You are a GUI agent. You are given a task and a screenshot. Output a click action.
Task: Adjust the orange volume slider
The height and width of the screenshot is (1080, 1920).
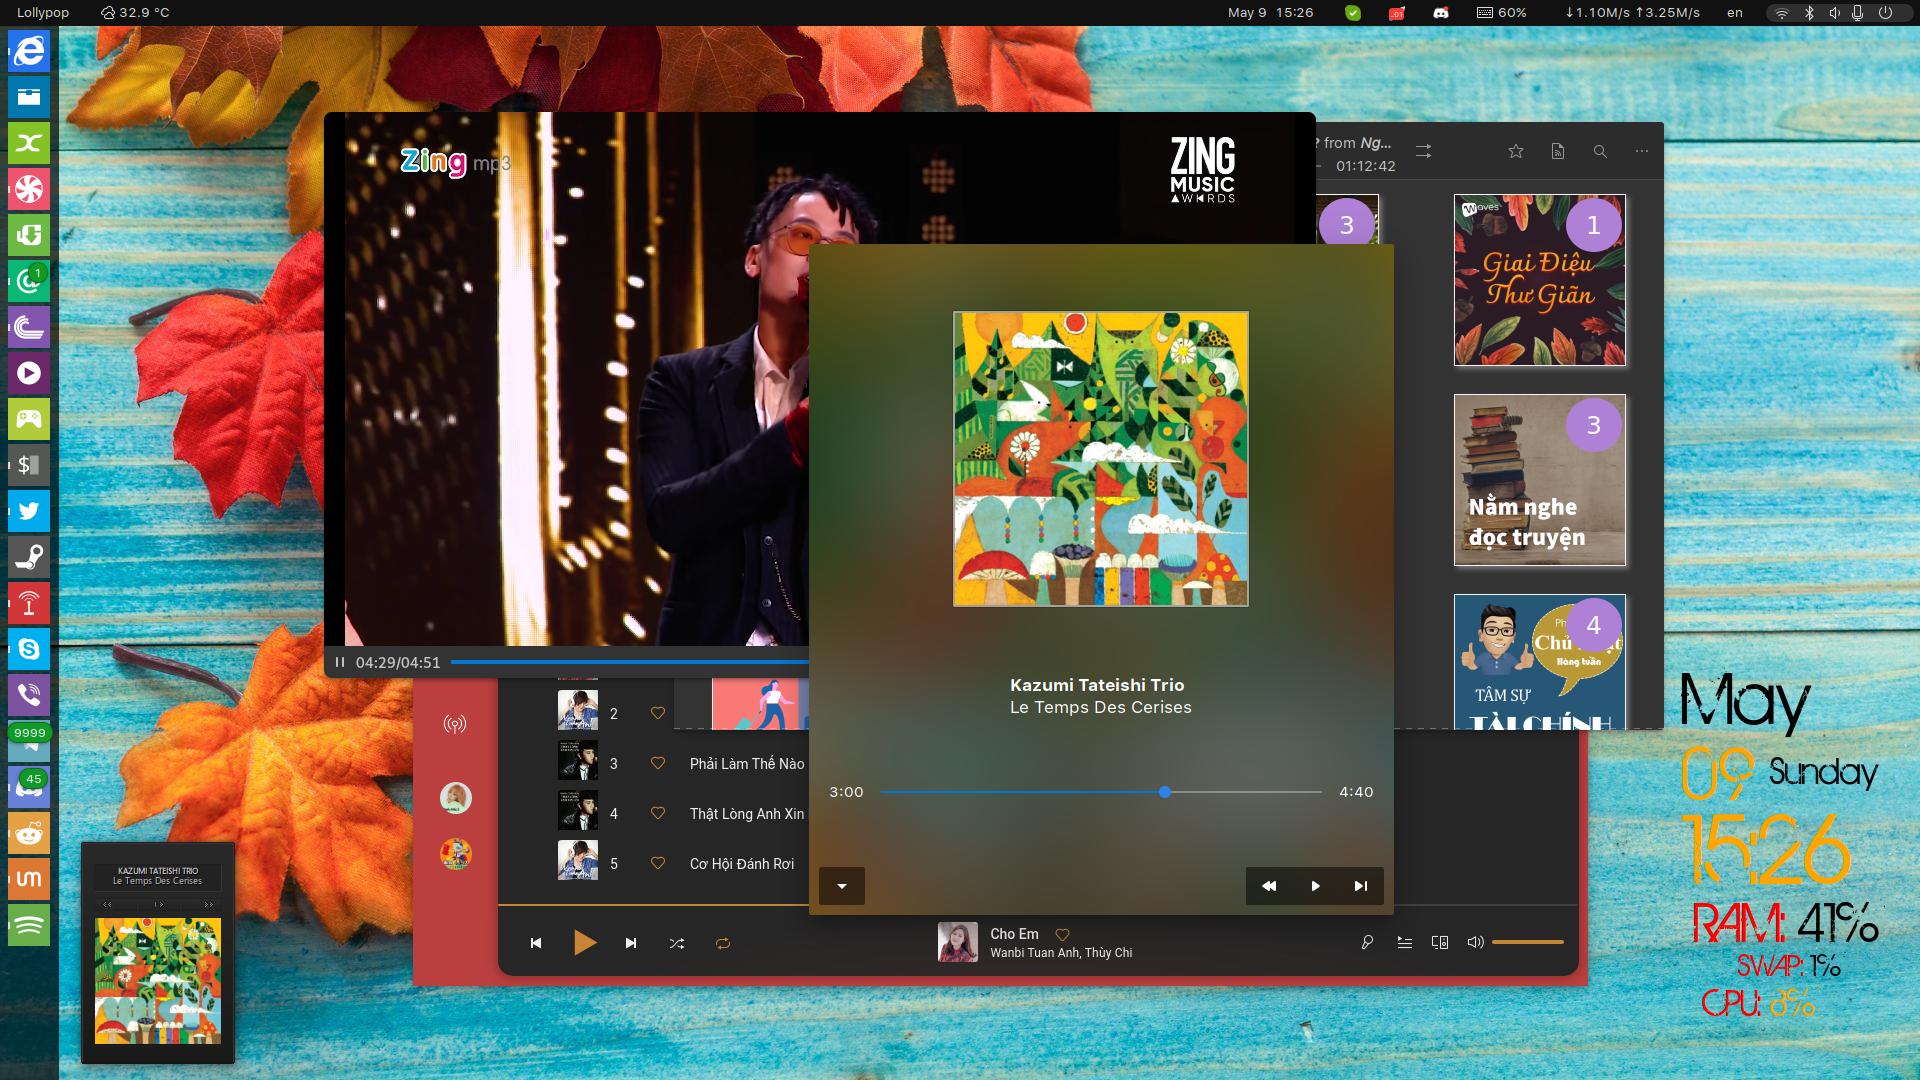pyautogui.click(x=1527, y=942)
